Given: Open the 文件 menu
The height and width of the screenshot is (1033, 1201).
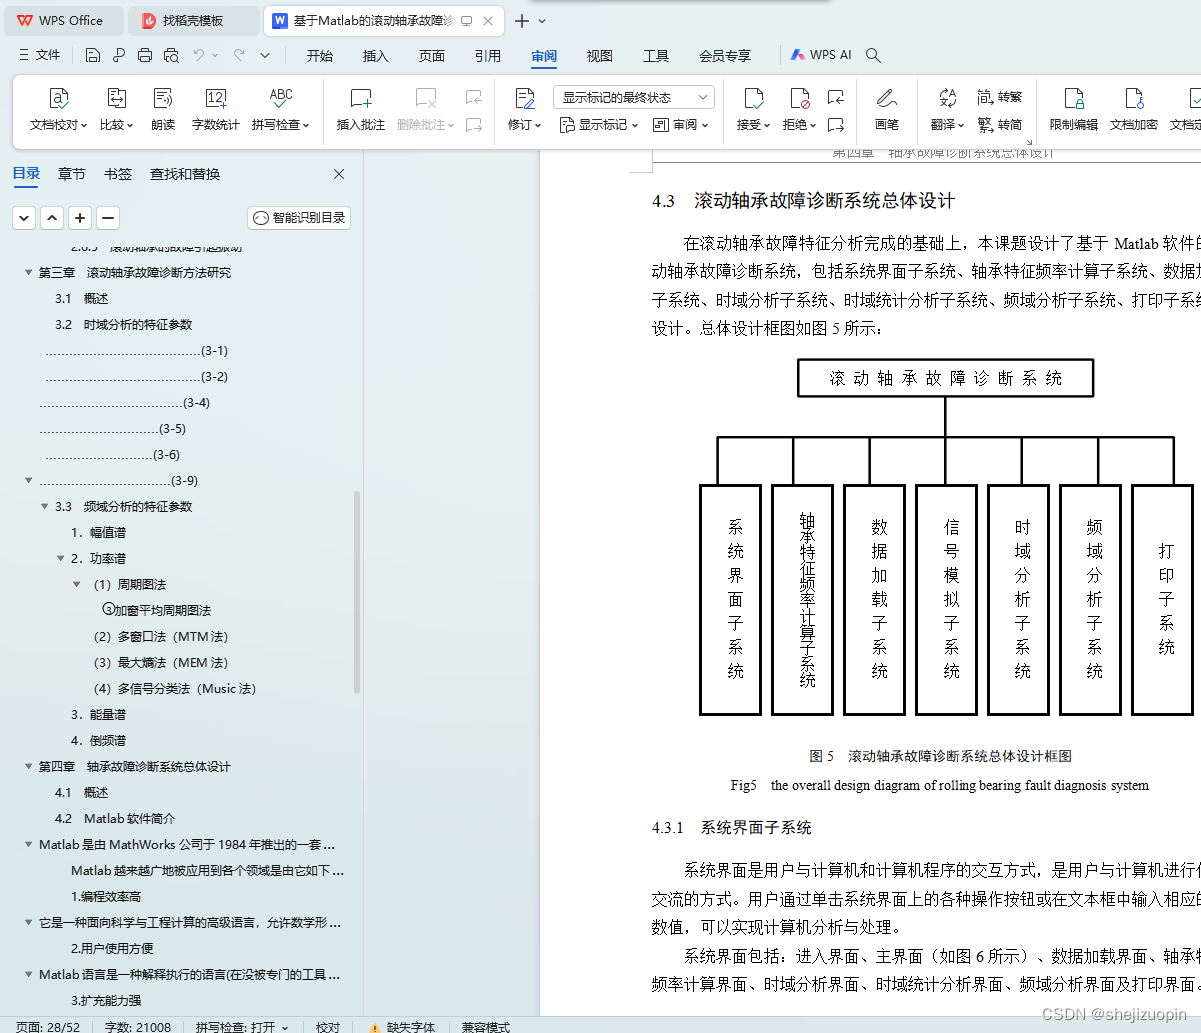Looking at the screenshot, I should [39, 55].
